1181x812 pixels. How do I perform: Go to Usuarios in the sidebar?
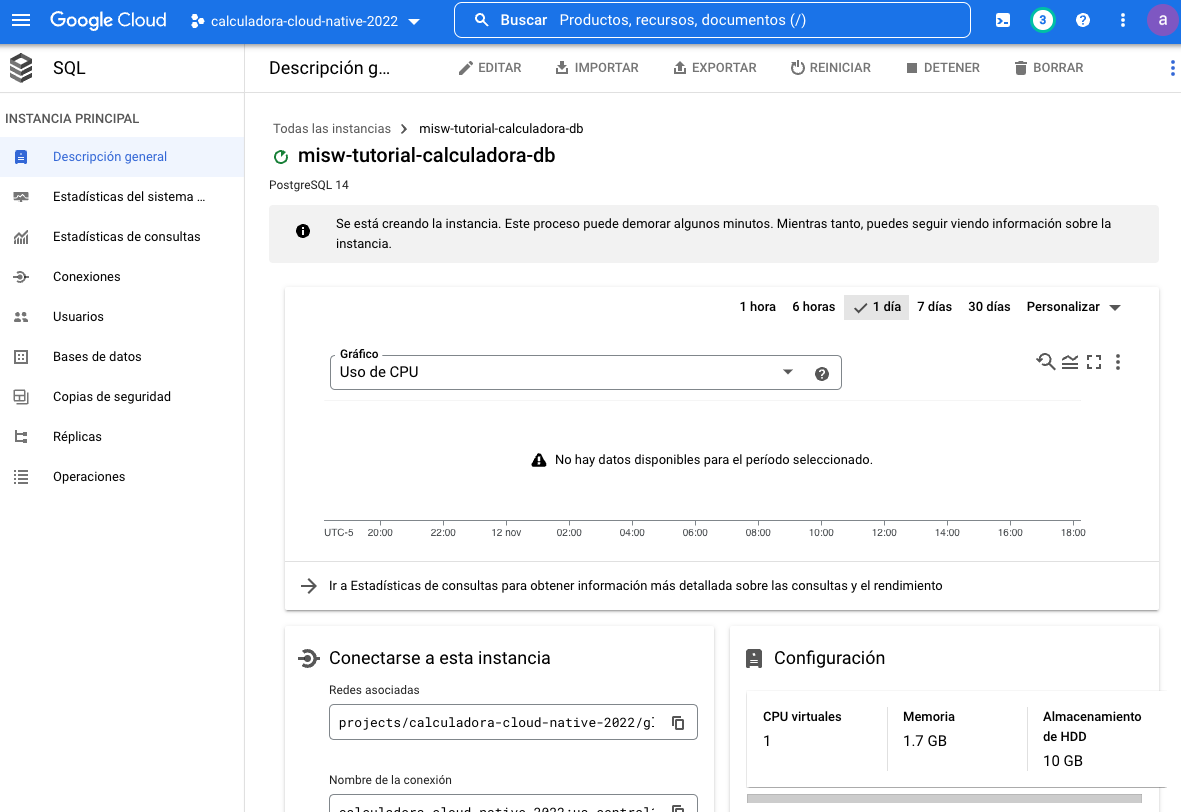pyautogui.click(x=122, y=316)
